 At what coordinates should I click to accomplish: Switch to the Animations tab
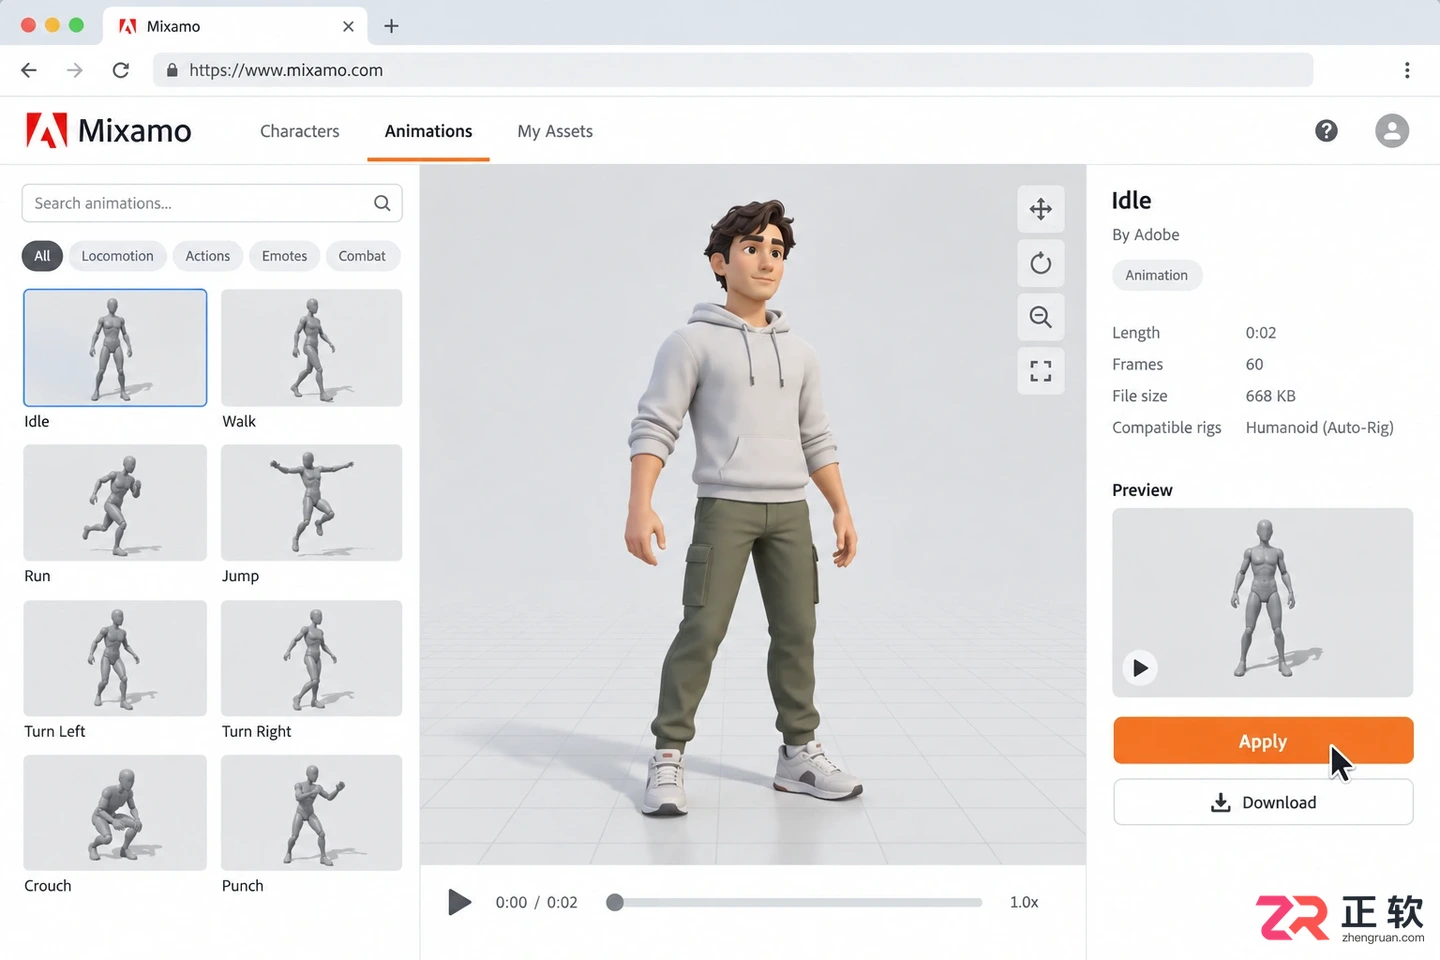point(428,131)
